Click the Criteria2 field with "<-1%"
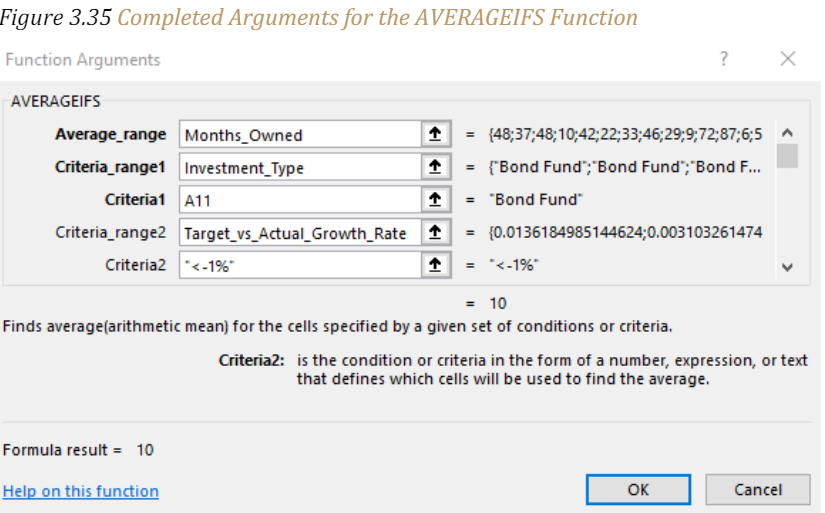Viewport: 825px width, 513px height. click(x=300, y=265)
